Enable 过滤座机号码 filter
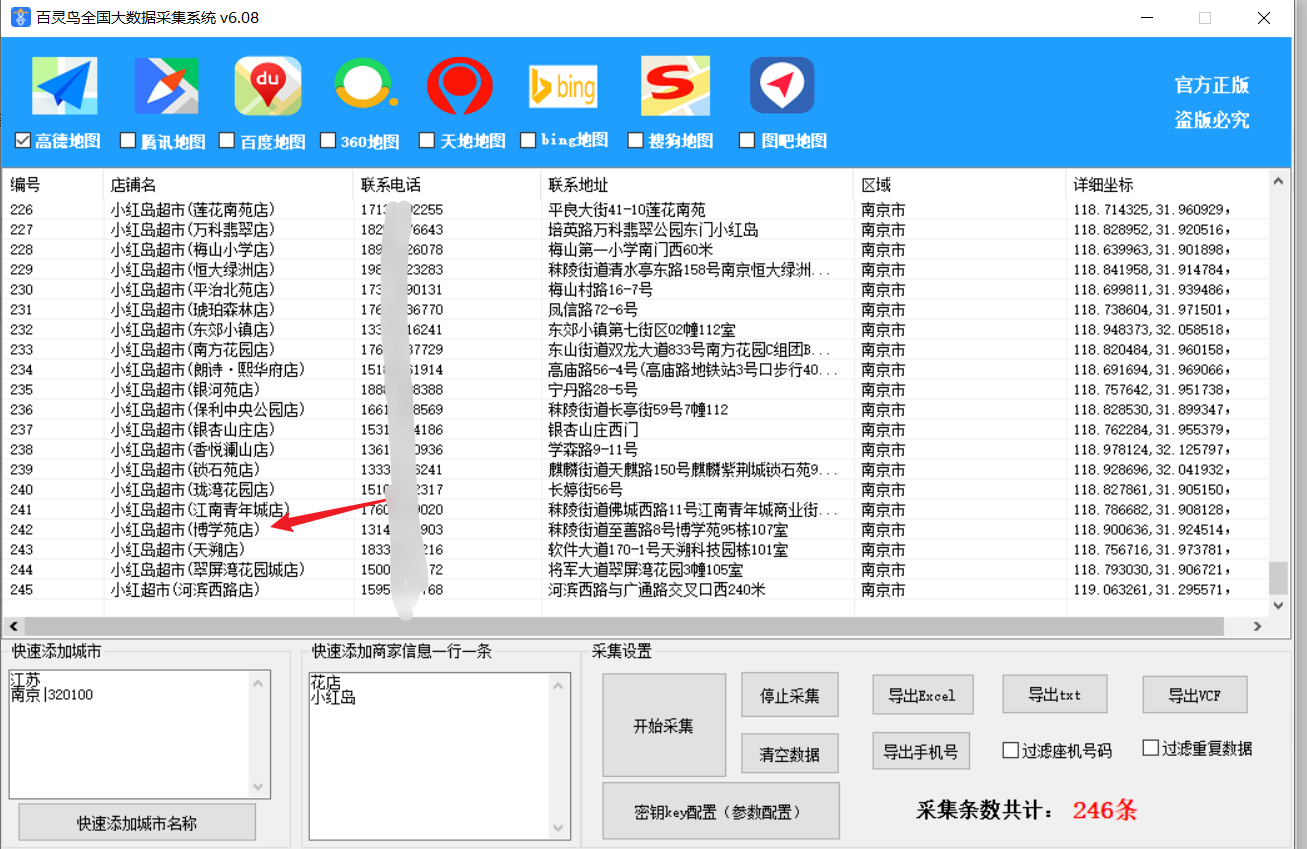Viewport: 1307px width, 849px height. (1011, 750)
